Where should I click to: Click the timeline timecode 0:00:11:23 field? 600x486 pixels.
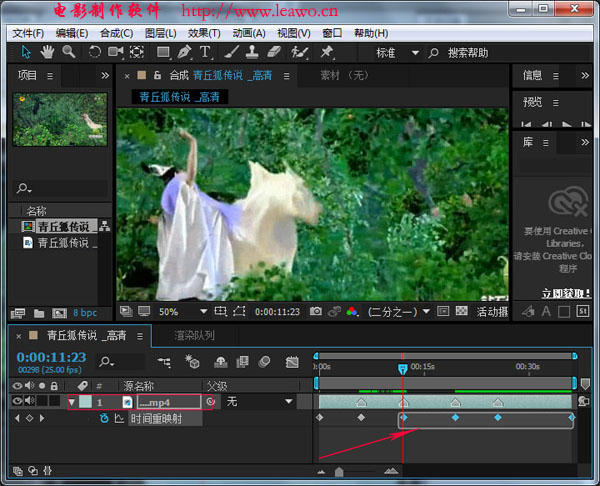tap(51, 357)
